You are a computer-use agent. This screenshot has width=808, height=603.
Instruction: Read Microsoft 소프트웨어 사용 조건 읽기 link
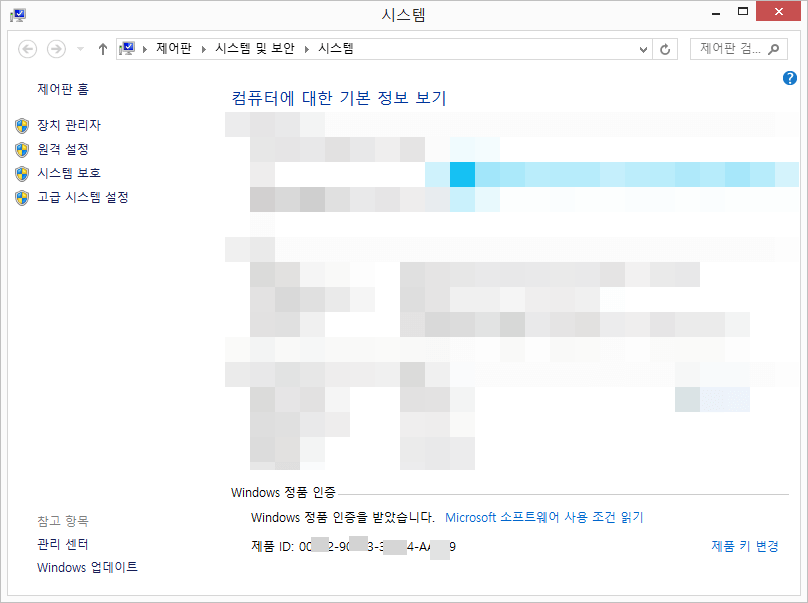tap(544, 517)
